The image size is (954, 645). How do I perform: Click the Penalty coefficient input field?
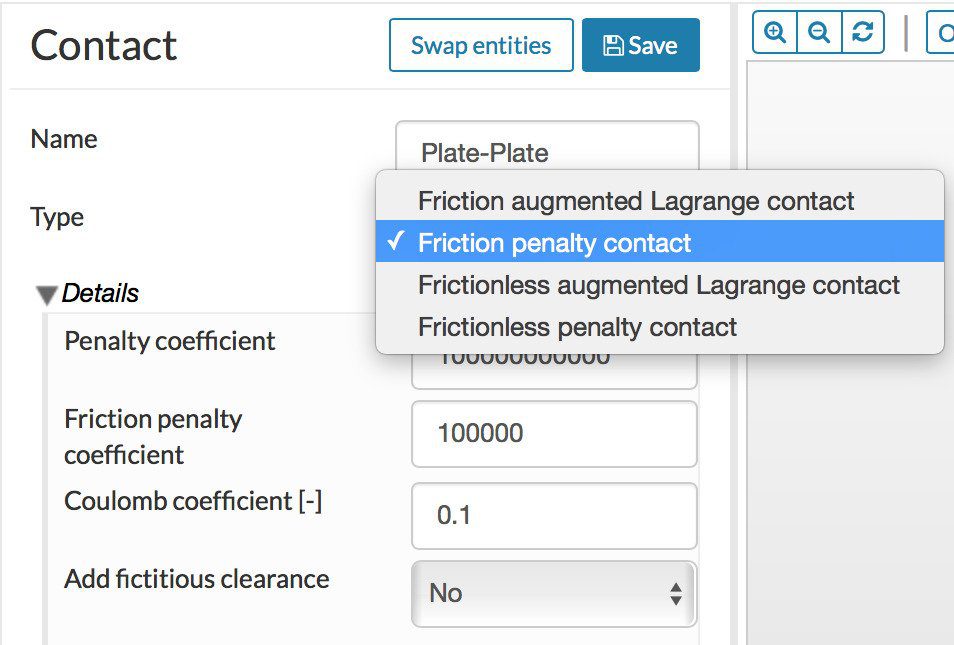(554, 368)
